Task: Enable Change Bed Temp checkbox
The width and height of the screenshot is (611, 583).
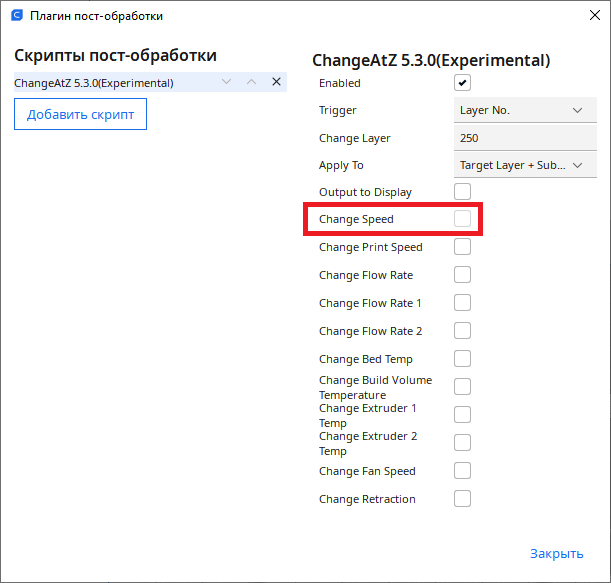Action: point(462,359)
